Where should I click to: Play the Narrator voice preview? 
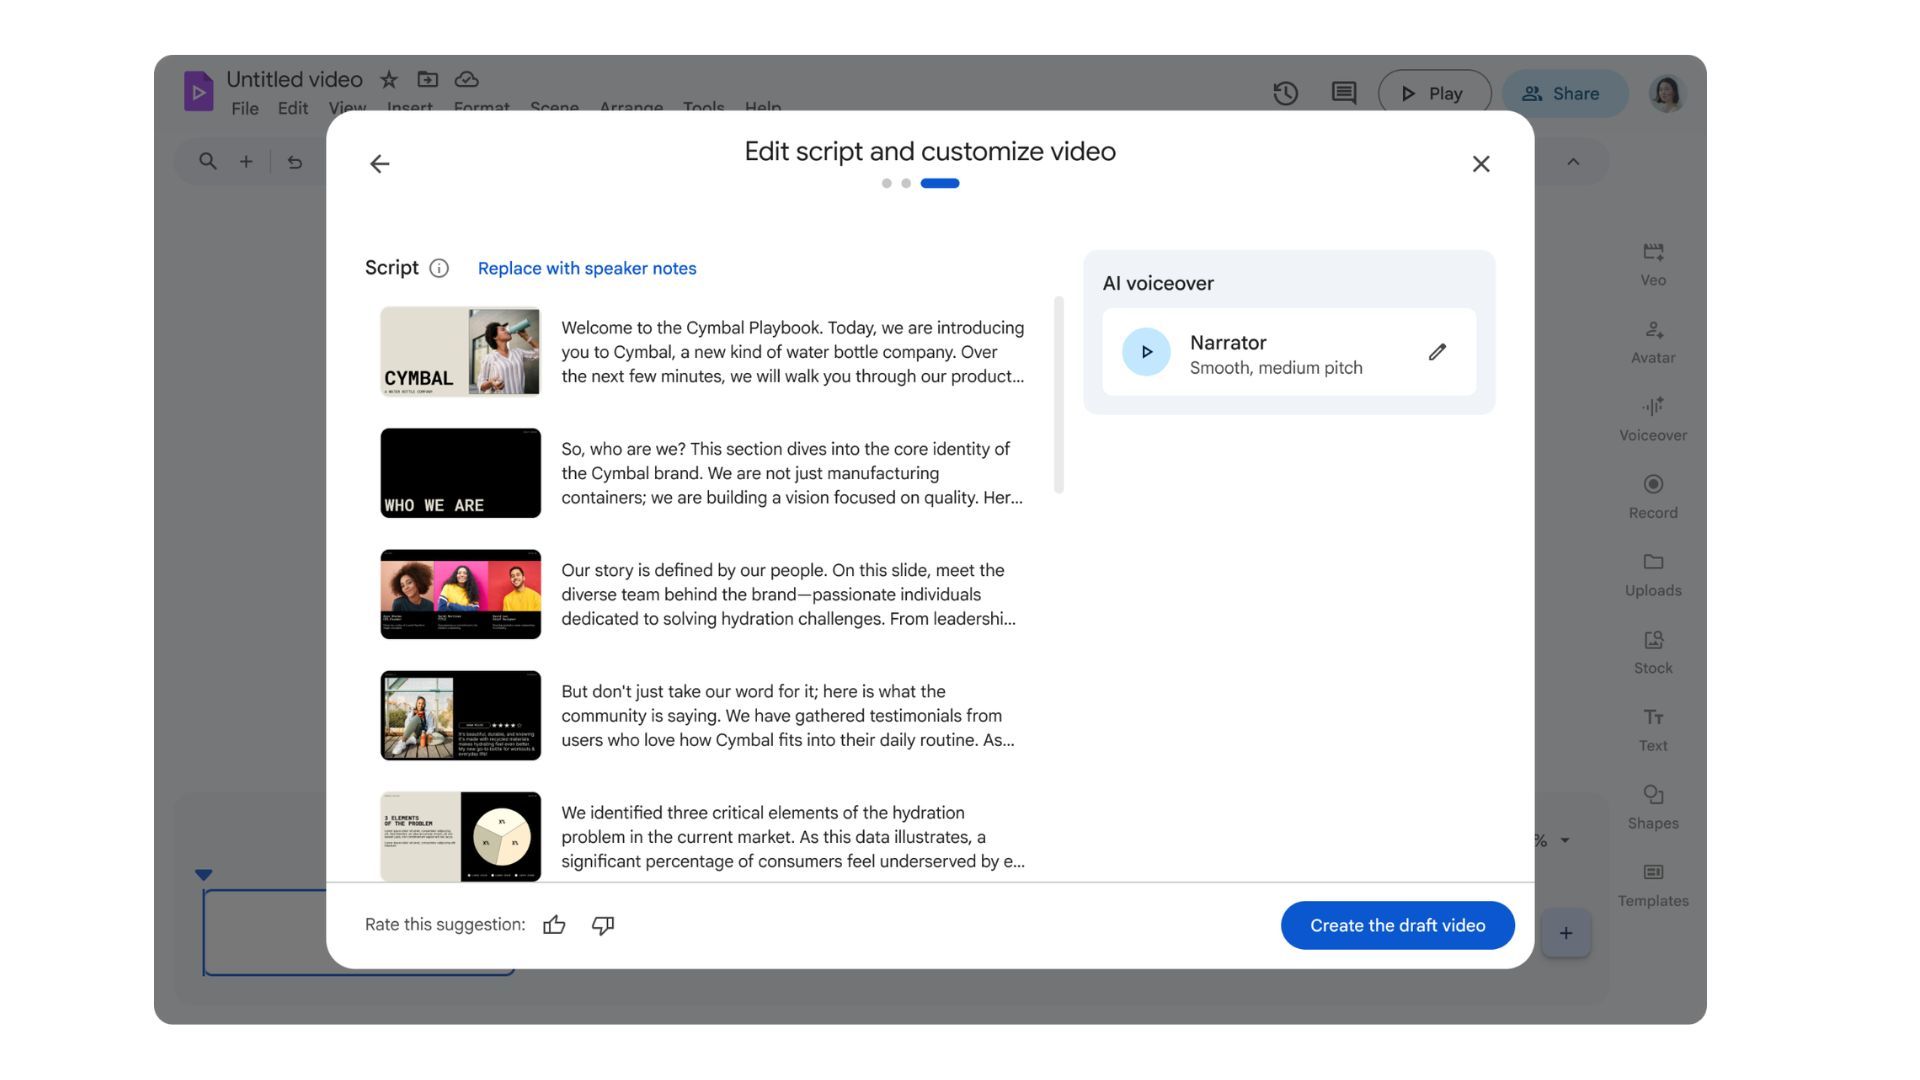(x=1146, y=352)
